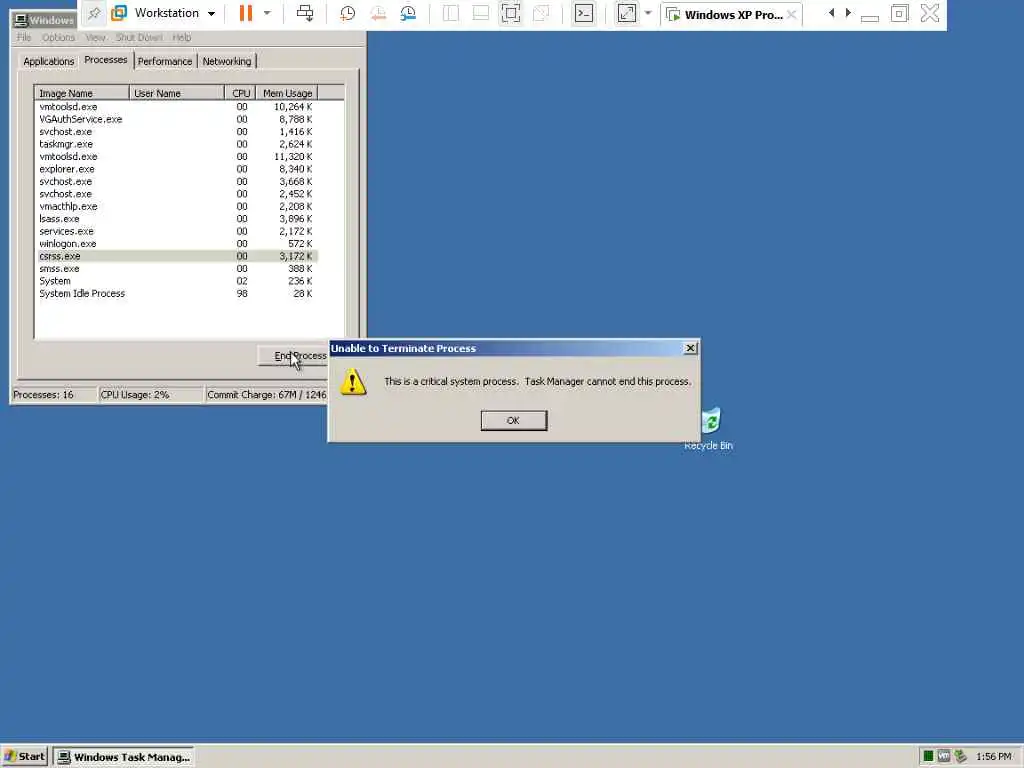Viewport: 1024px width, 768px height.
Task: Open the snapshot manager
Action: [x=408, y=13]
